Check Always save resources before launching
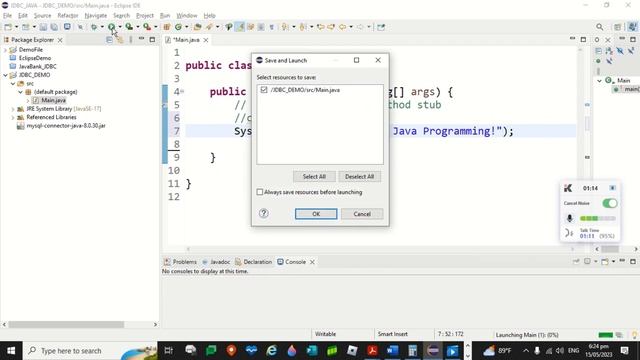Image resolution: width=640 pixels, height=360 pixels. pos(260,192)
